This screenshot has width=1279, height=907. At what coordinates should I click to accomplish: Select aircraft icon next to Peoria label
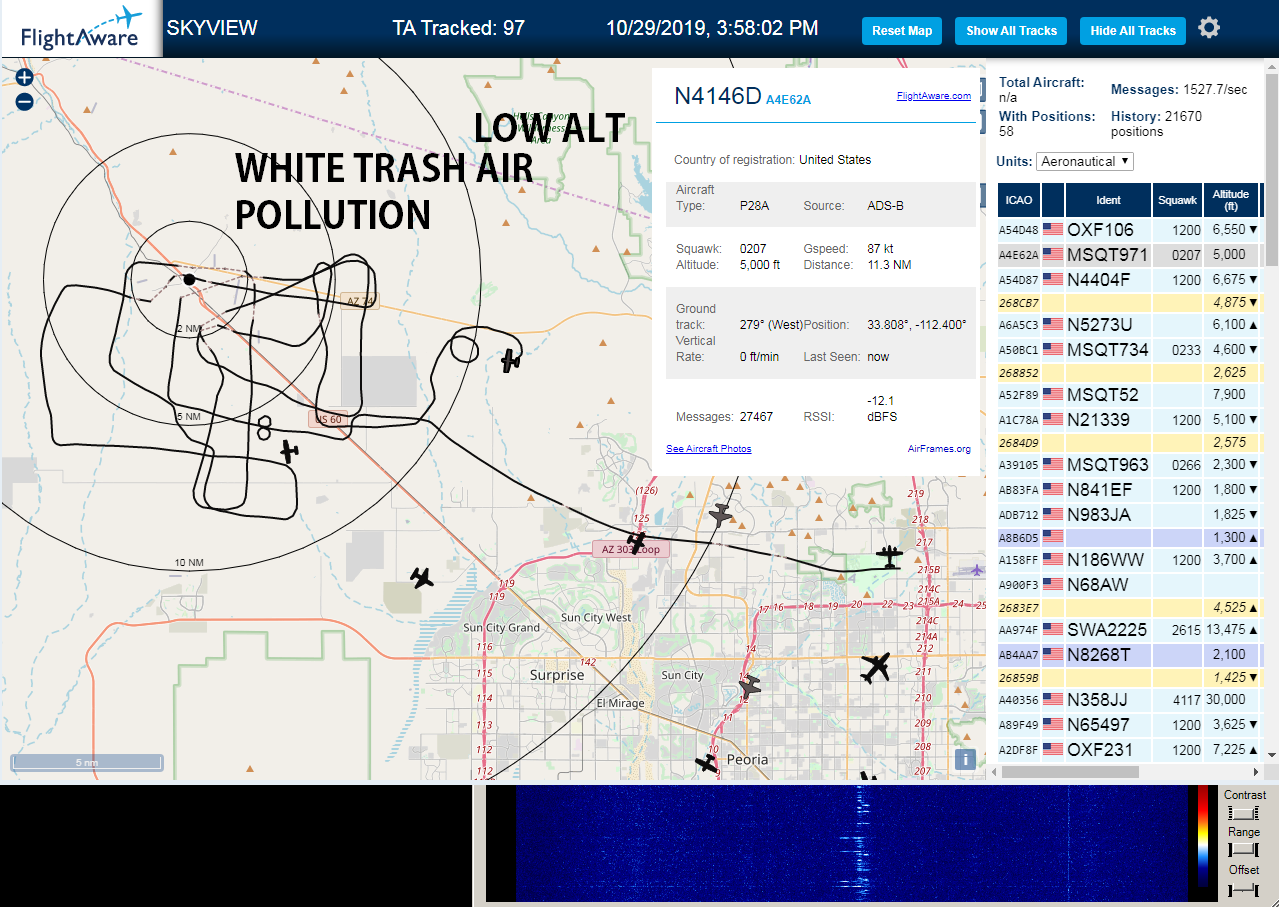(707, 763)
